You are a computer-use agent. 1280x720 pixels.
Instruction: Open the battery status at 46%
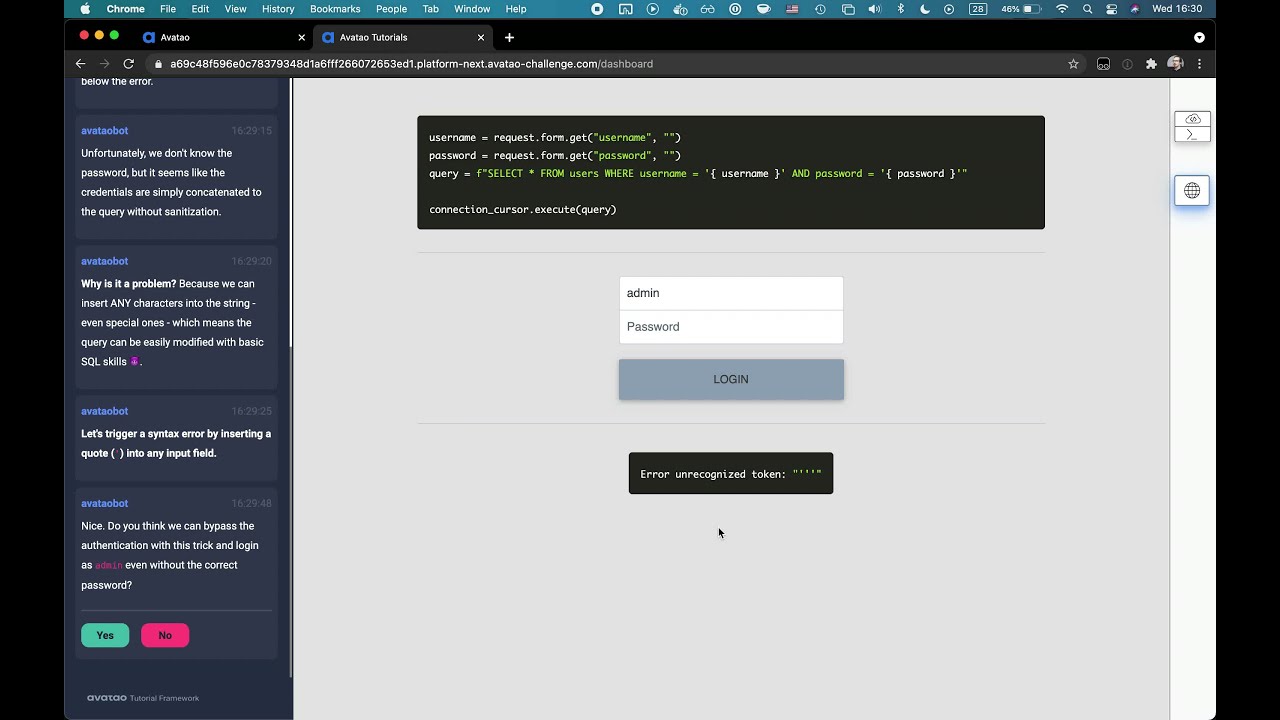point(1022,9)
